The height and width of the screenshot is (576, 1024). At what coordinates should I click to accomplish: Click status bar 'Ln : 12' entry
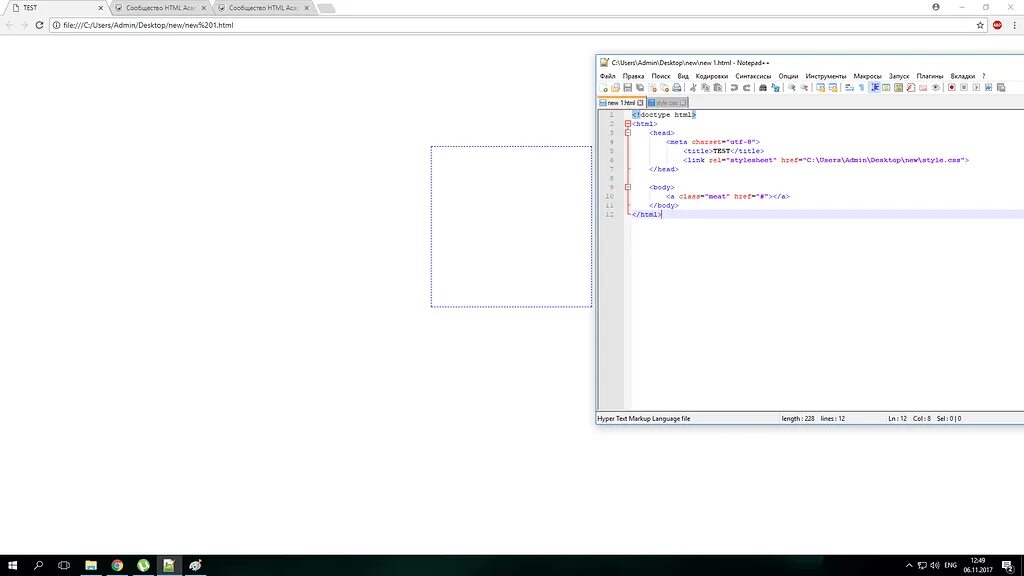[x=897, y=419]
